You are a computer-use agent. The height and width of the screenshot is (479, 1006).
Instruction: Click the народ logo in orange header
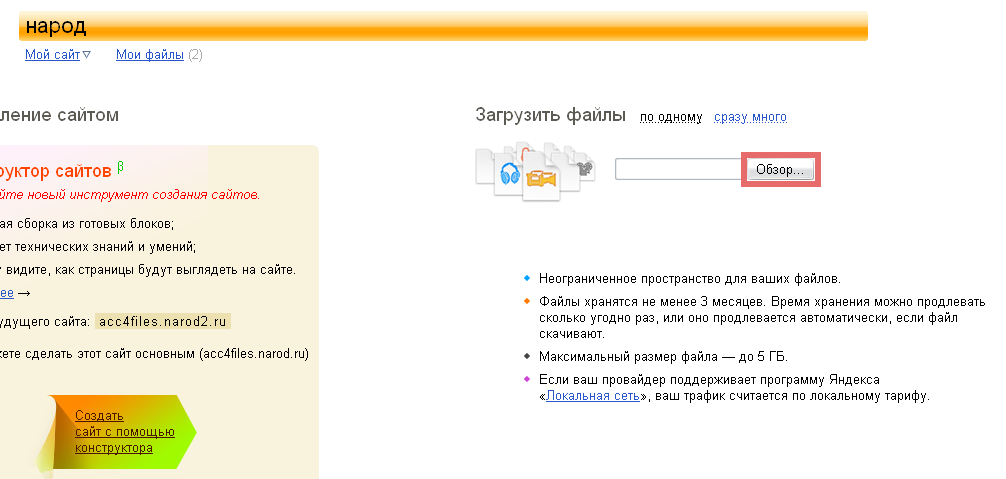point(56,26)
